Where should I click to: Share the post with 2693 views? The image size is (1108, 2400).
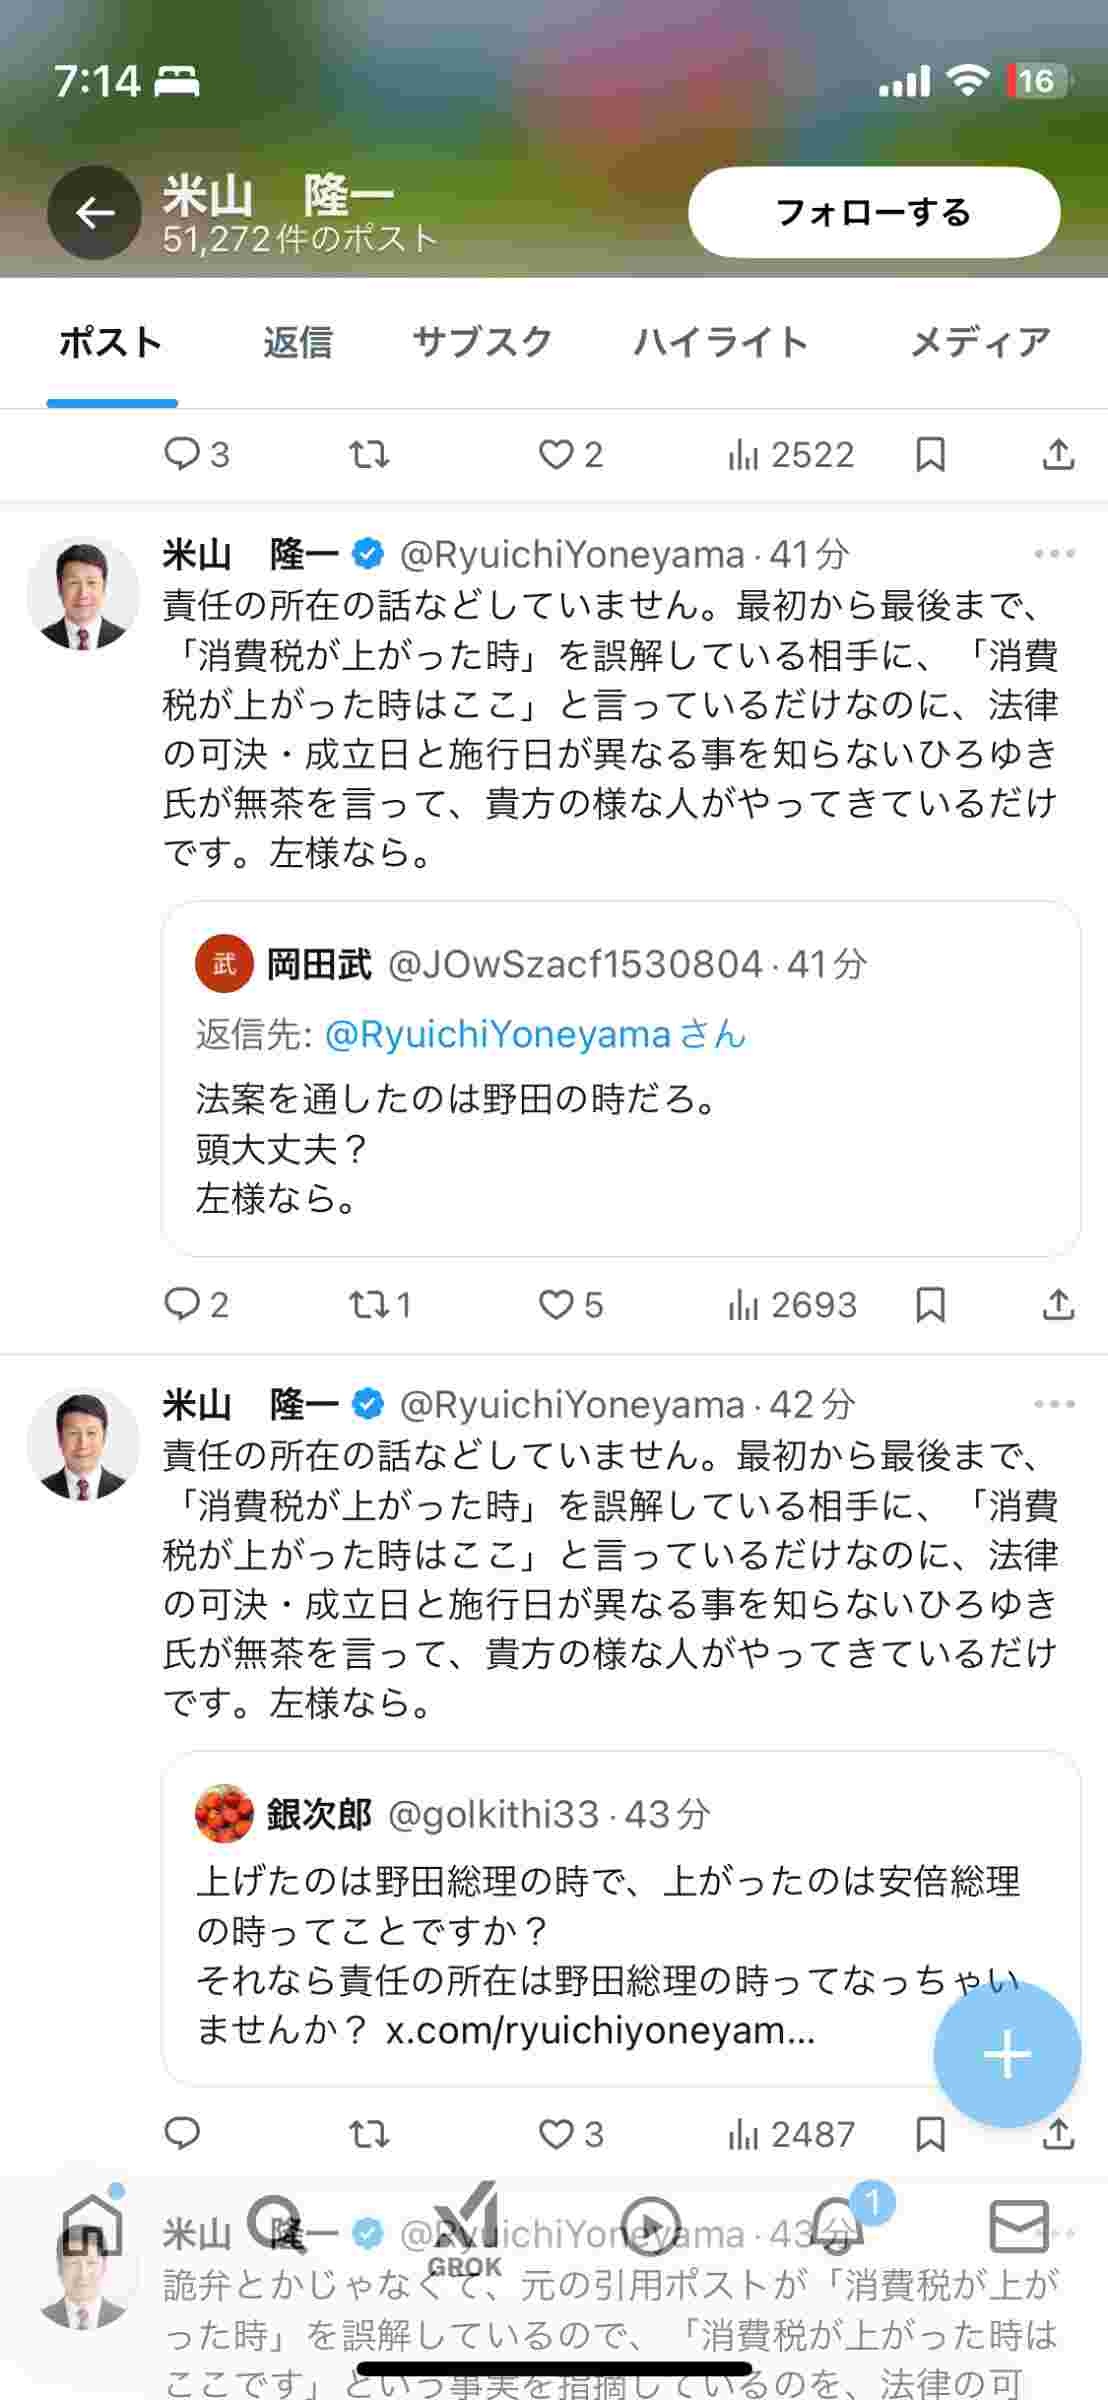point(1058,1305)
